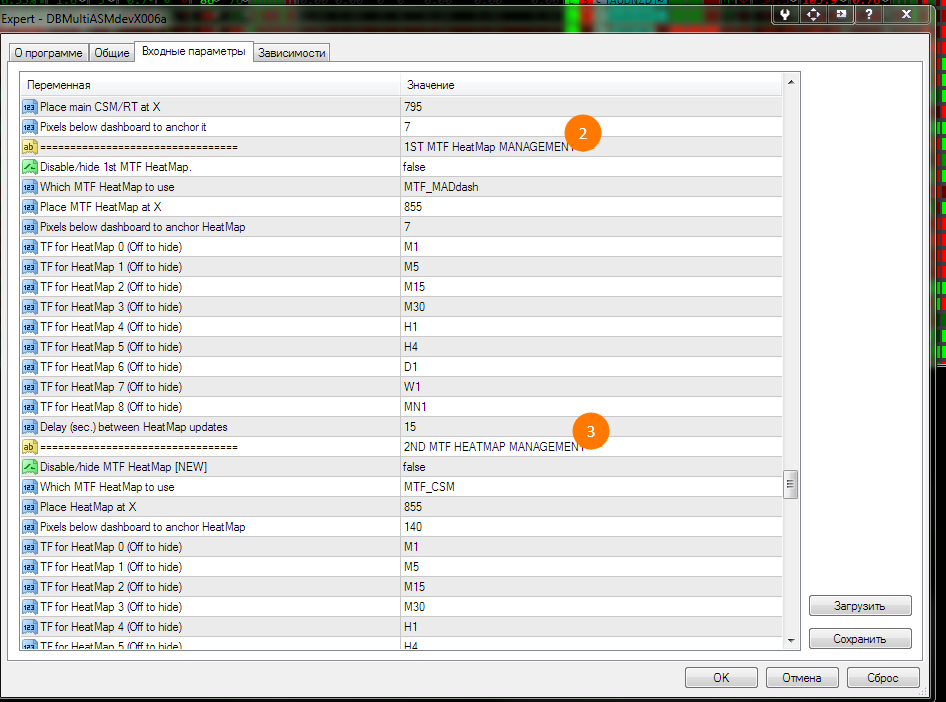Open the Общие tab
Viewport: 946px width, 702px height.
tap(112, 53)
